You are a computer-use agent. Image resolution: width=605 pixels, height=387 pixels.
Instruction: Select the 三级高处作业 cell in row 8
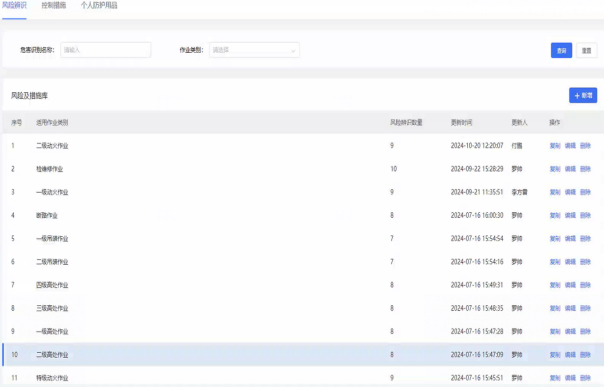tap(52, 308)
